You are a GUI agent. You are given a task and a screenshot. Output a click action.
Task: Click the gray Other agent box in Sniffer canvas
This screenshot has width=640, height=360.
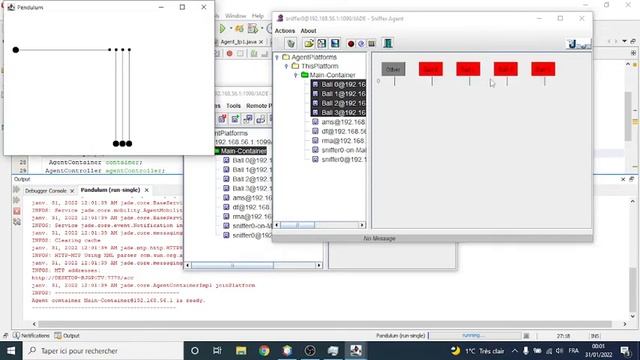pyautogui.click(x=393, y=69)
